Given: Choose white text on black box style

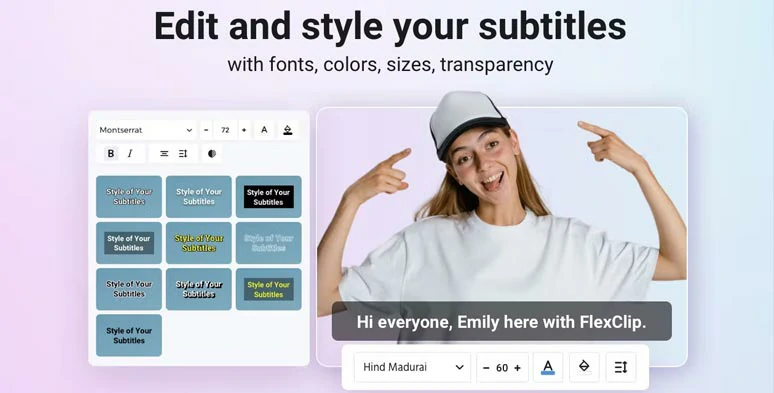Looking at the screenshot, I should 269,196.
